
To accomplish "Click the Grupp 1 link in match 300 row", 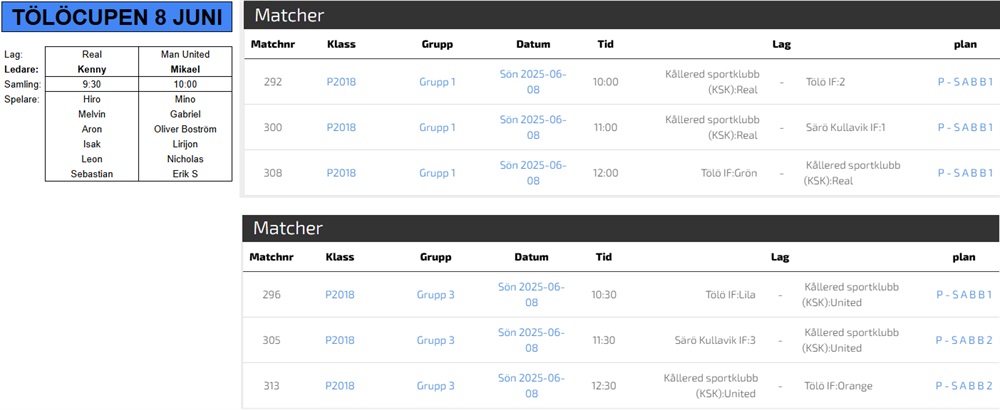I will (x=437, y=127).
